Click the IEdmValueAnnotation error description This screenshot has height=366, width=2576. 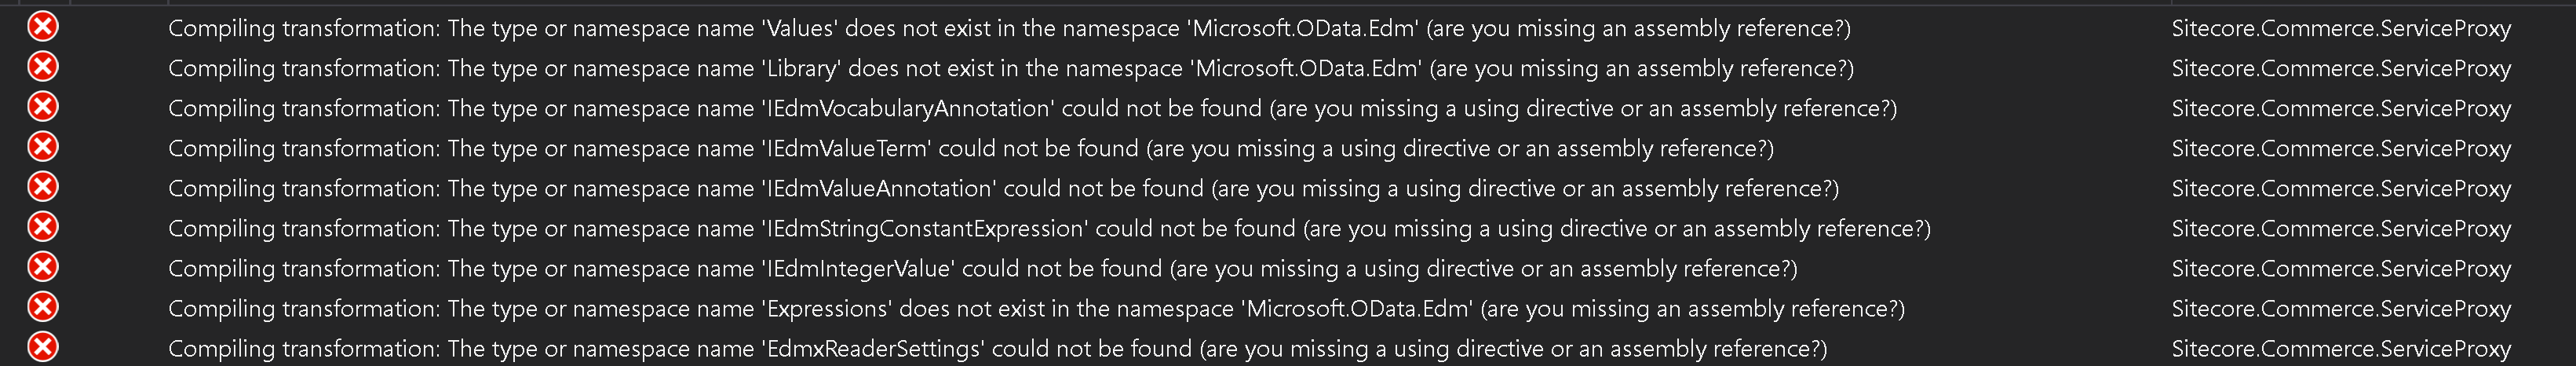(x=1003, y=188)
